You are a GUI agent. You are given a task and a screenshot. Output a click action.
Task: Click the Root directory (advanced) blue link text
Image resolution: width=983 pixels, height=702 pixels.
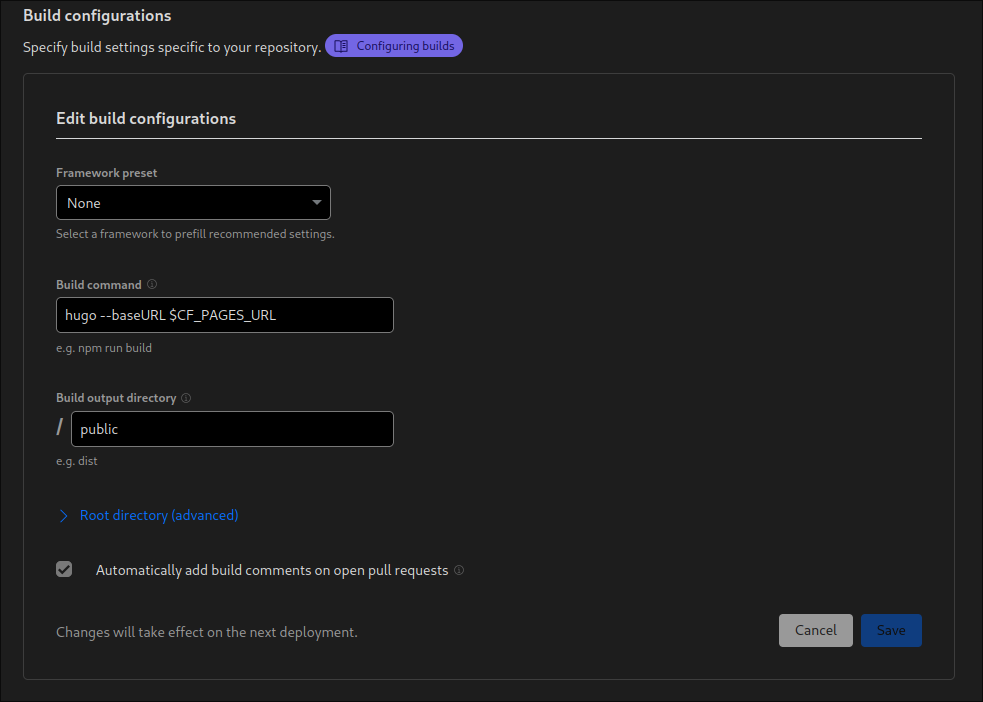(x=159, y=515)
